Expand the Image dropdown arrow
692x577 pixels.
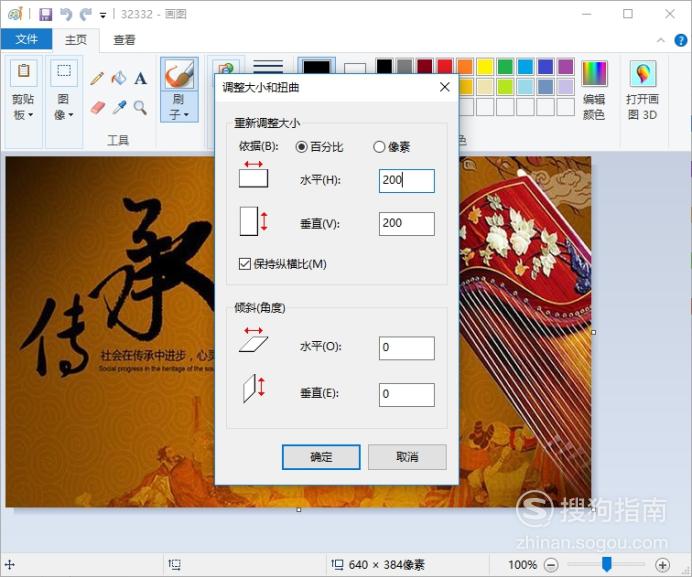click(x=71, y=115)
